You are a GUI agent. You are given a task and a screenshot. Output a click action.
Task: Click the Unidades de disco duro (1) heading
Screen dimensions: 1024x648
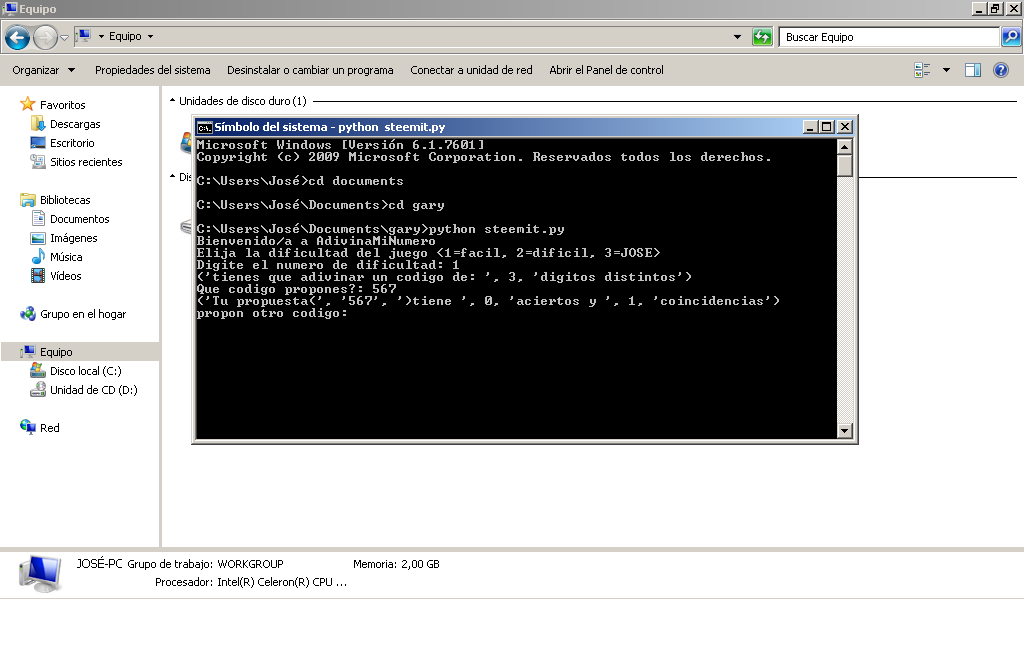pos(242,101)
